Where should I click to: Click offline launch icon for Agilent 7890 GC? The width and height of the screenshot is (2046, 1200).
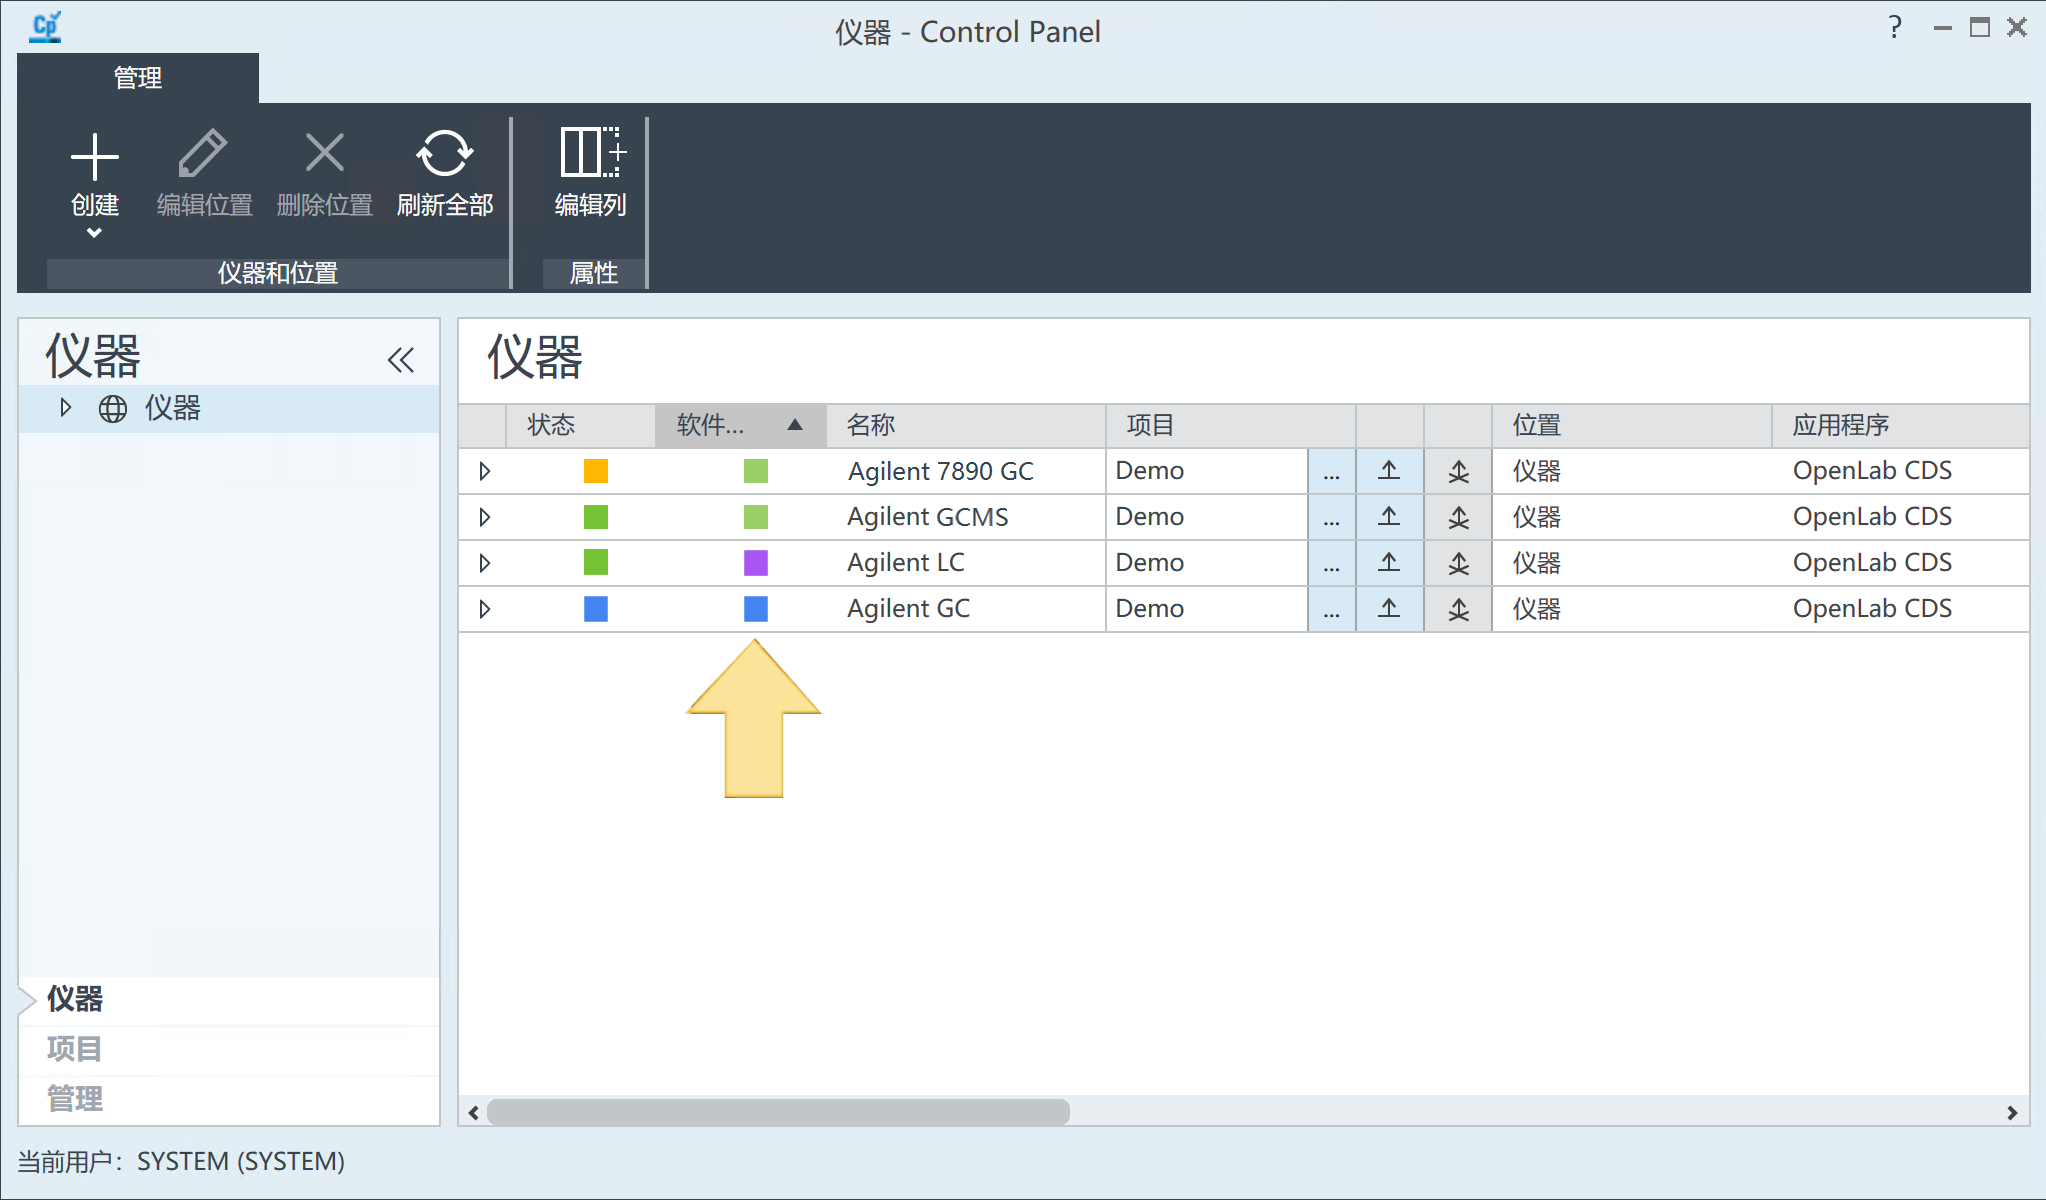(1459, 471)
